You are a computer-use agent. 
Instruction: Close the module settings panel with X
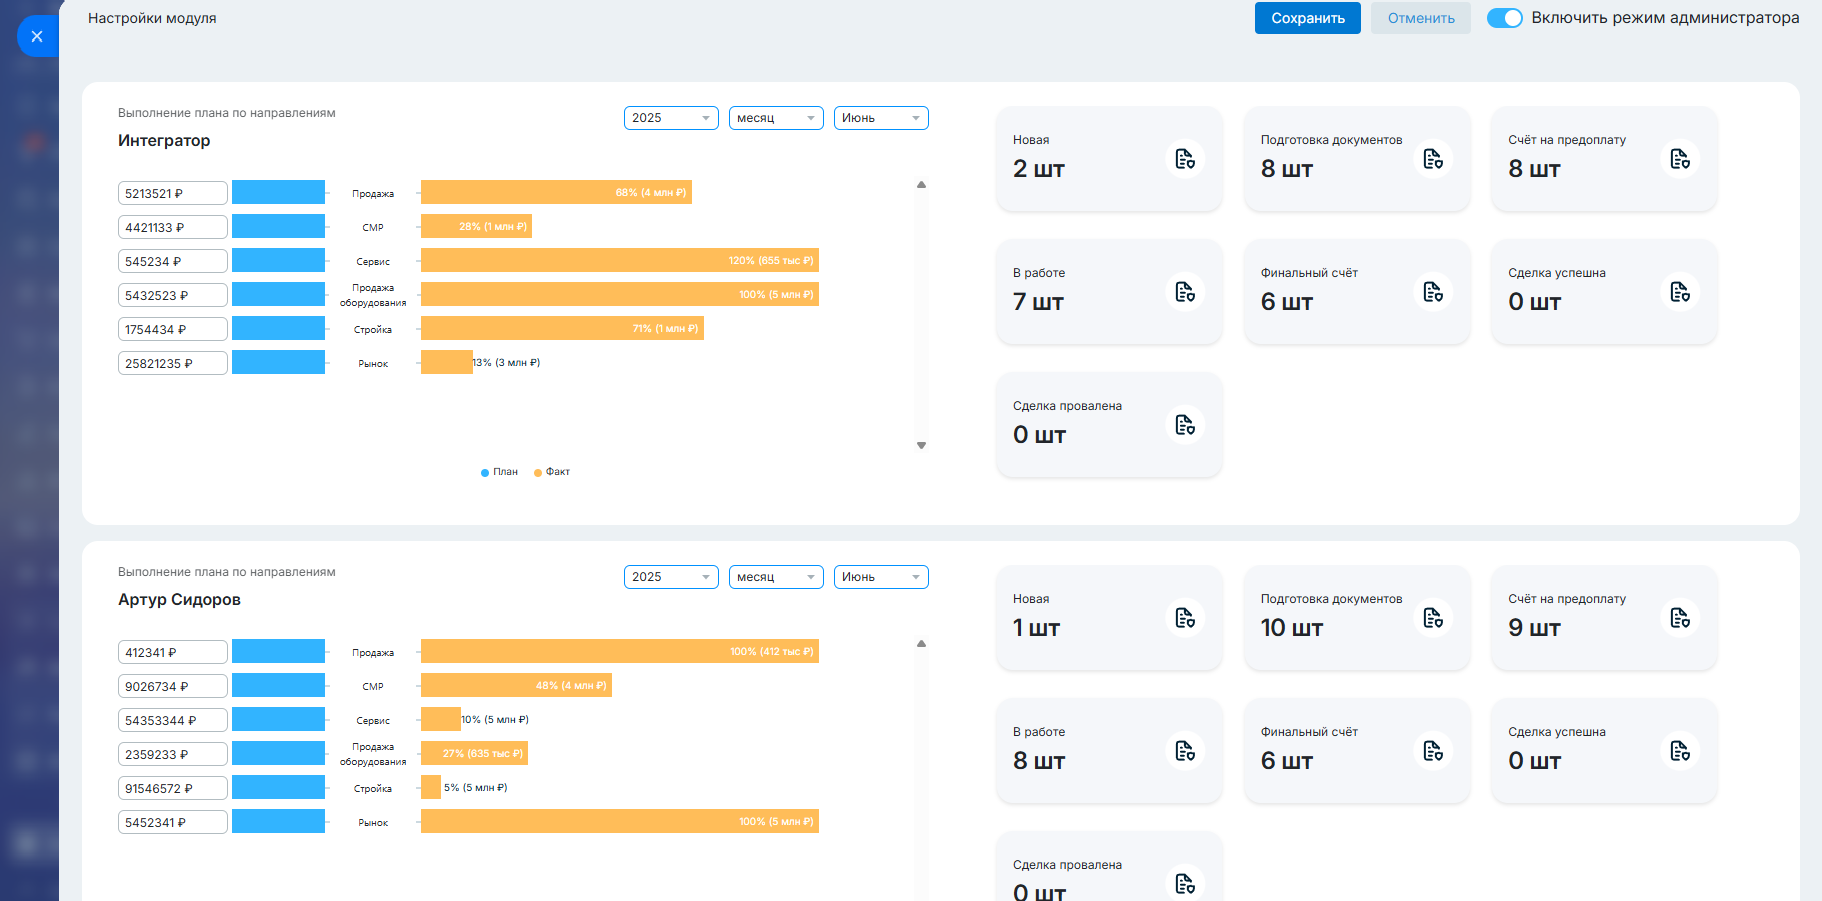click(37, 37)
